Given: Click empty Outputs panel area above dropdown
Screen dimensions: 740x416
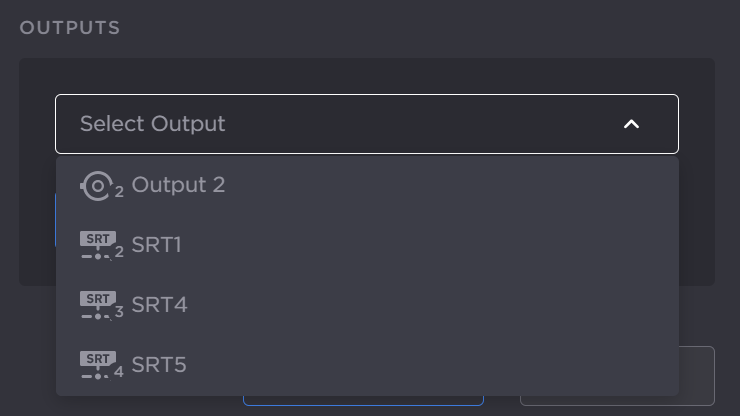Looking at the screenshot, I should coord(366,76).
